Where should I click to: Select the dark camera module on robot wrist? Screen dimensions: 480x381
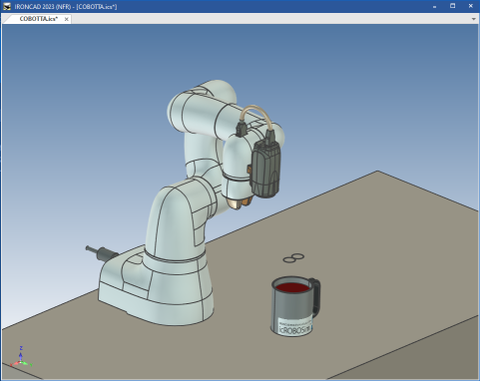coord(265,168)
